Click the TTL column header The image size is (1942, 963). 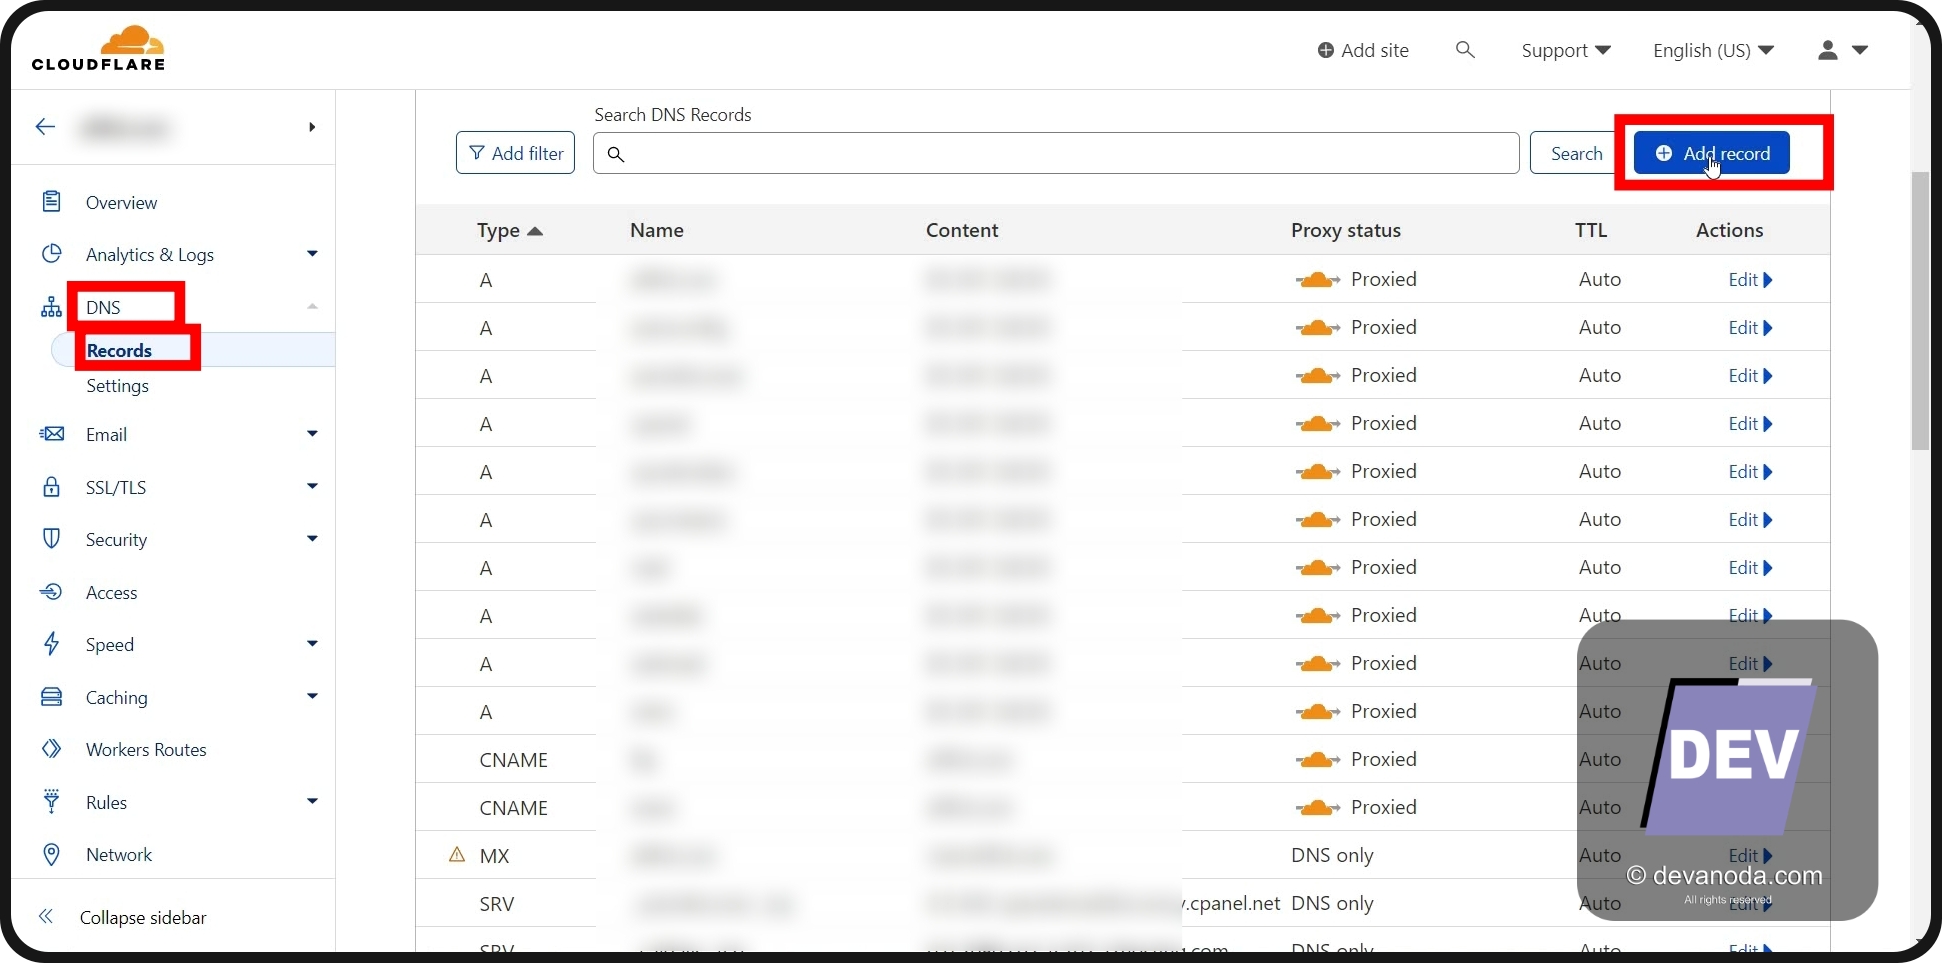[x=1591, y=230]
